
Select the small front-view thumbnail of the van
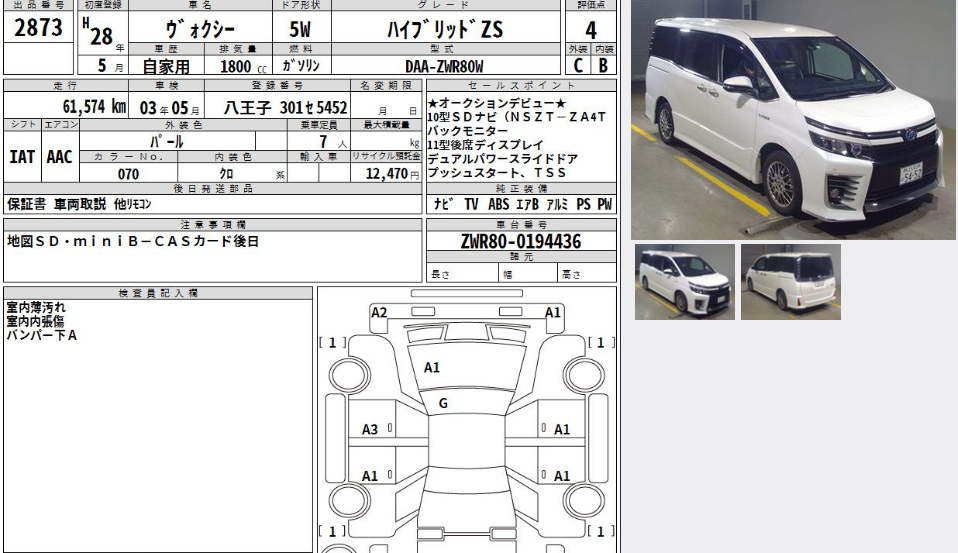685,282
